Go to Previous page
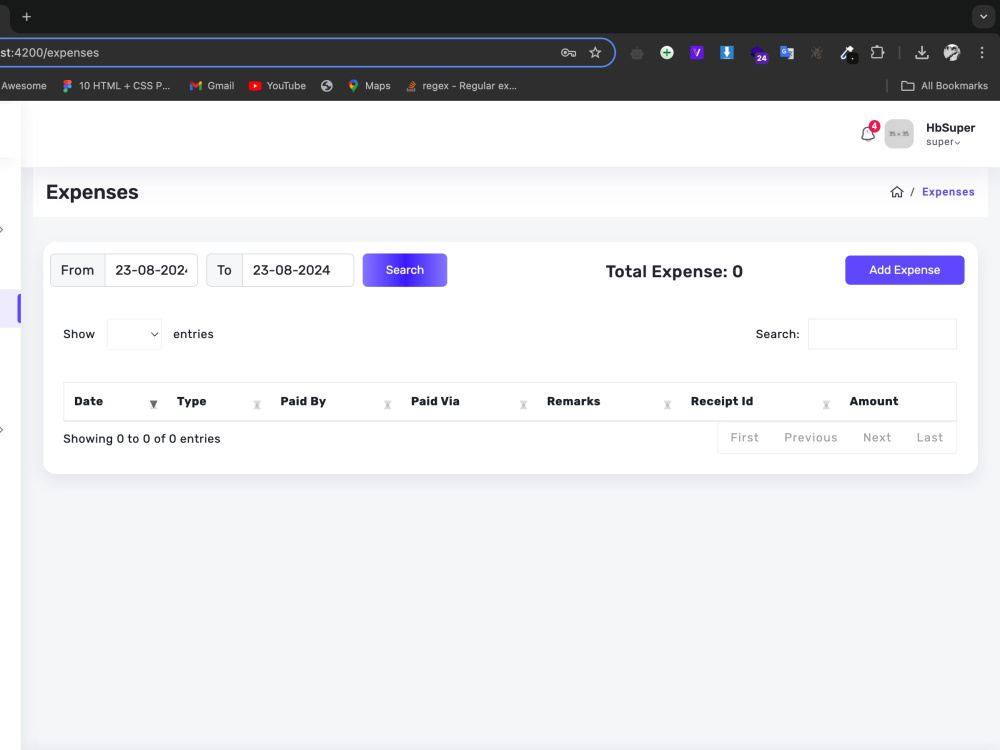This screenshot has width=1000, height=750. [811, 438]
